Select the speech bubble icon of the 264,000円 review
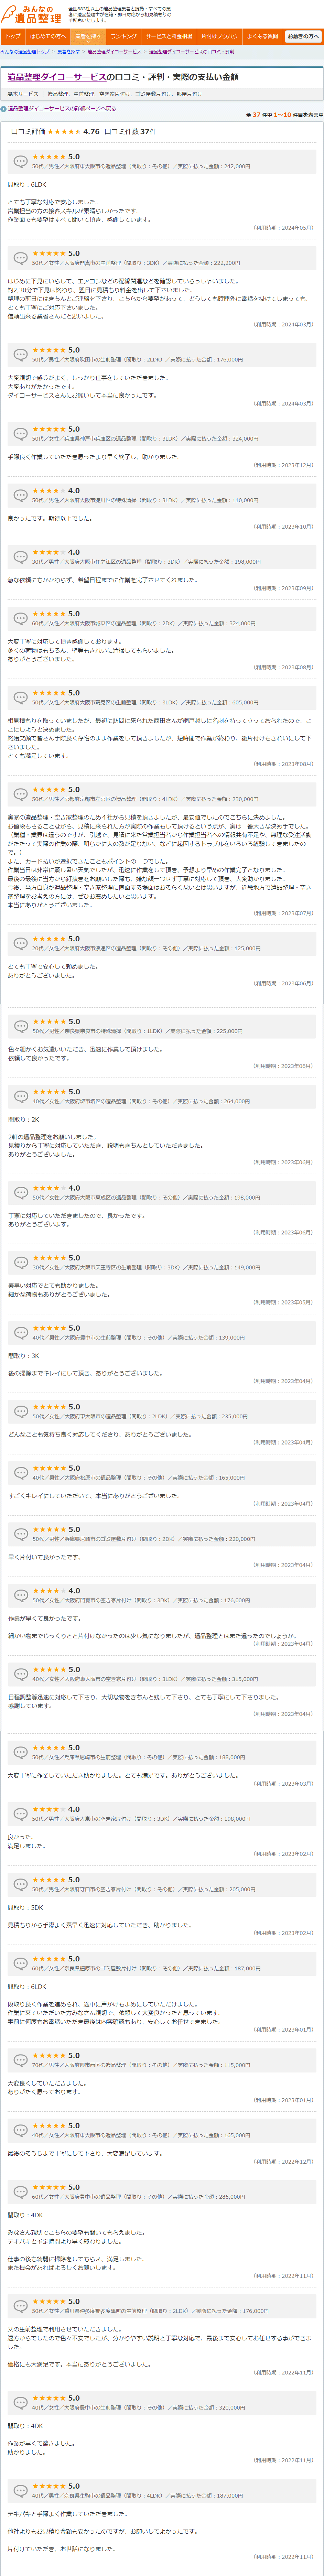 (20, 1096)
